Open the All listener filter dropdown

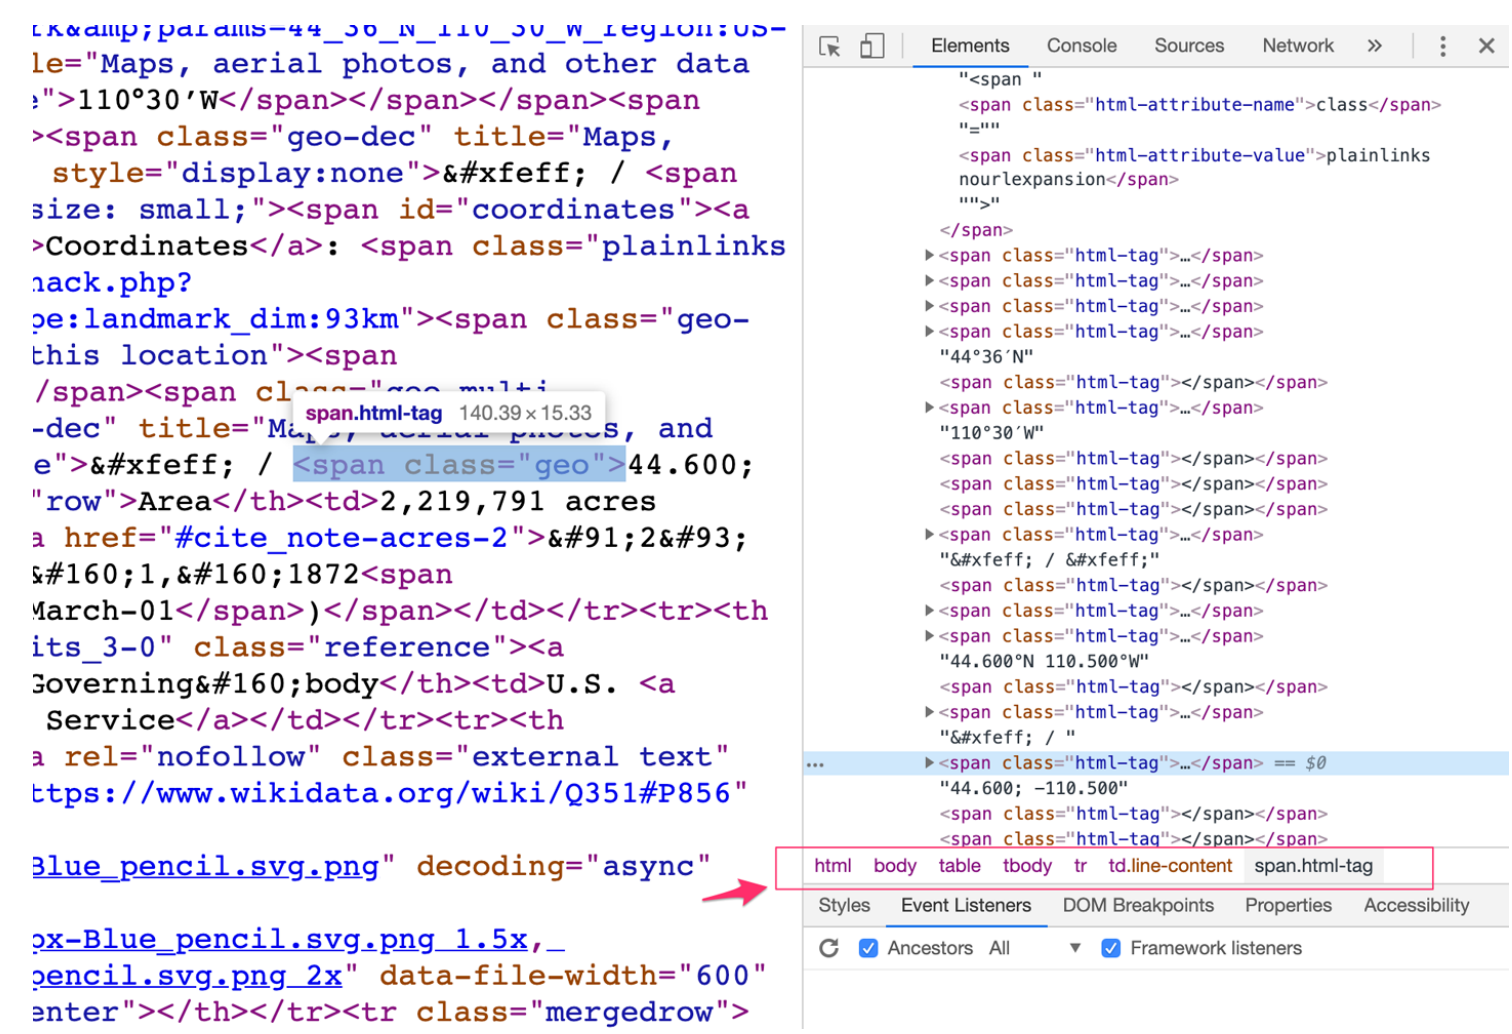coord(1035,949)
